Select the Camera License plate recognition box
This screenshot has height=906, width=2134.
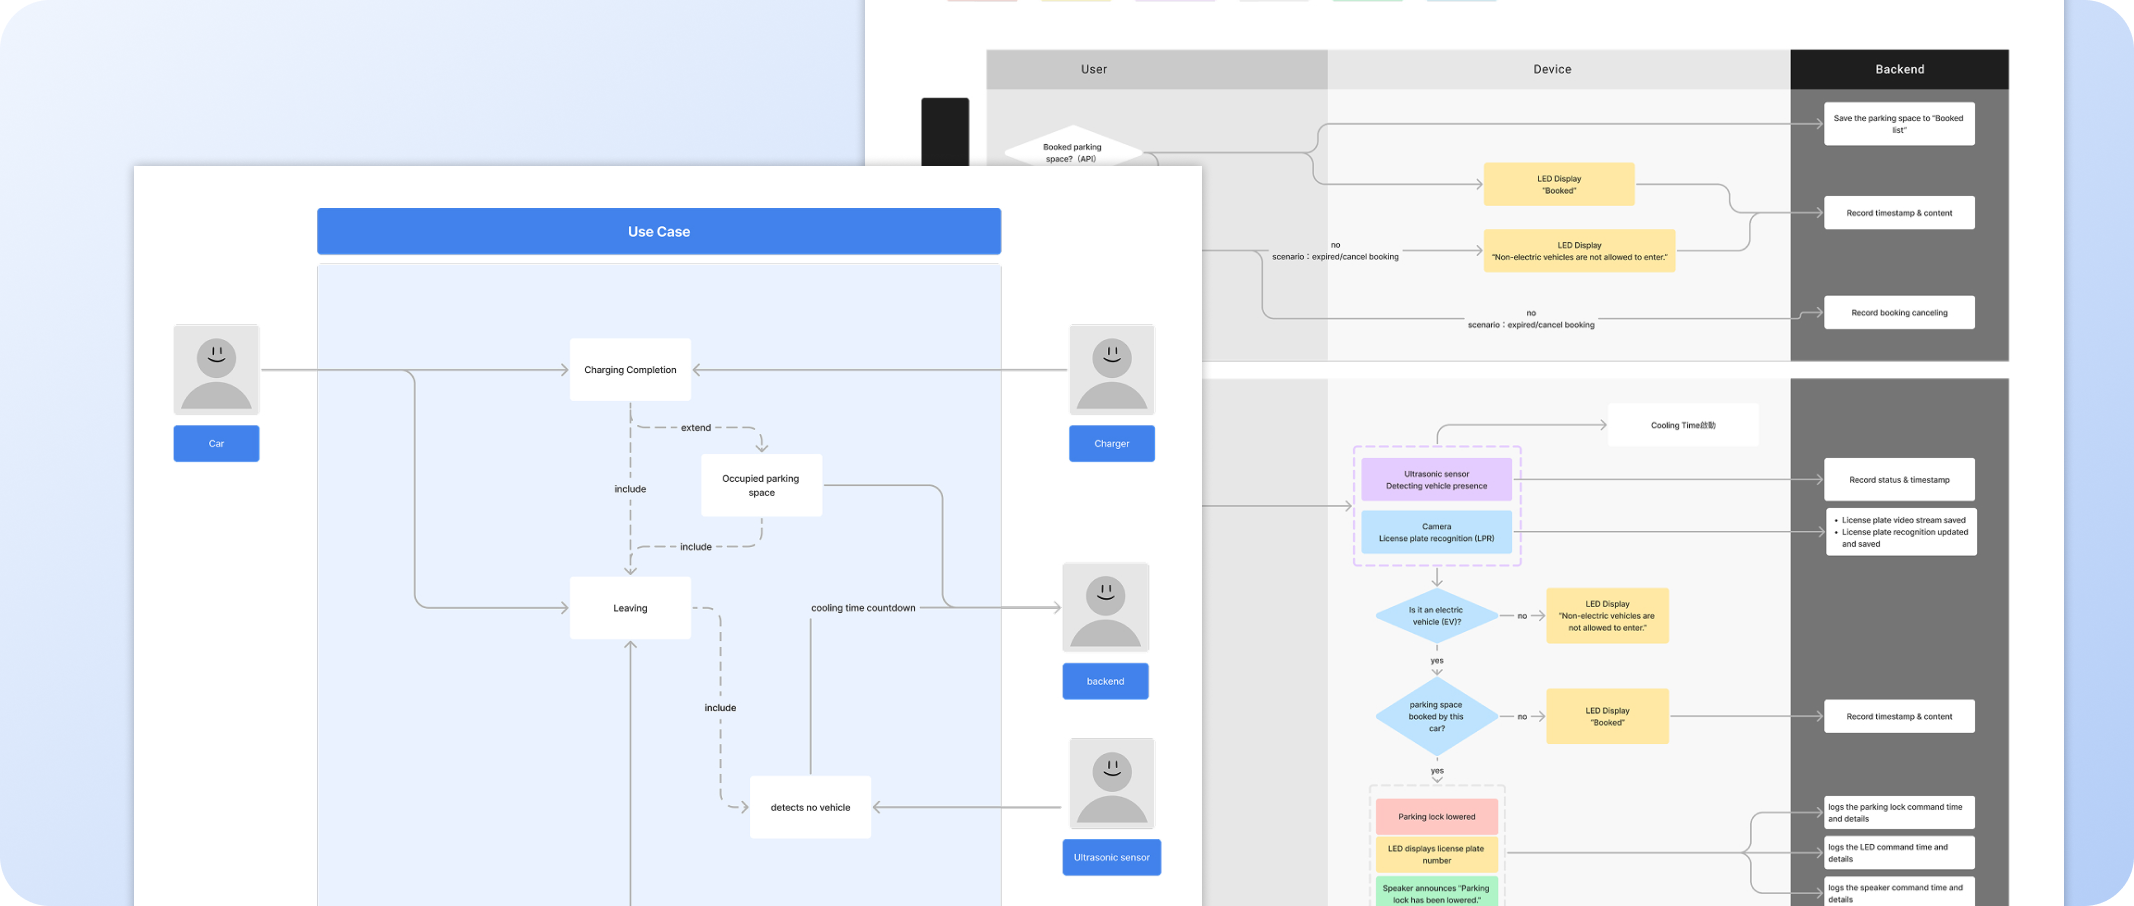click(x=1436, y=532)
